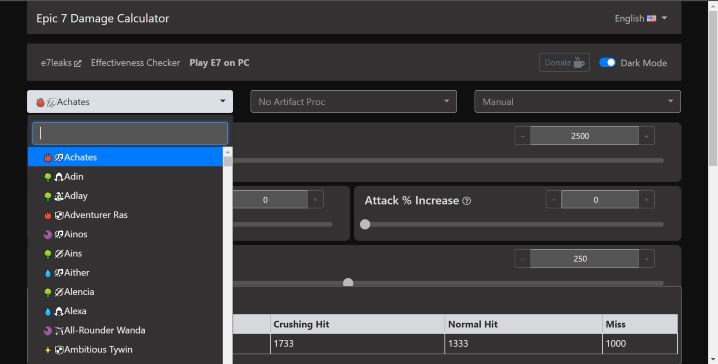718x364 pixels.
Task: Select Ains hero option
Action: click(125, 253)
